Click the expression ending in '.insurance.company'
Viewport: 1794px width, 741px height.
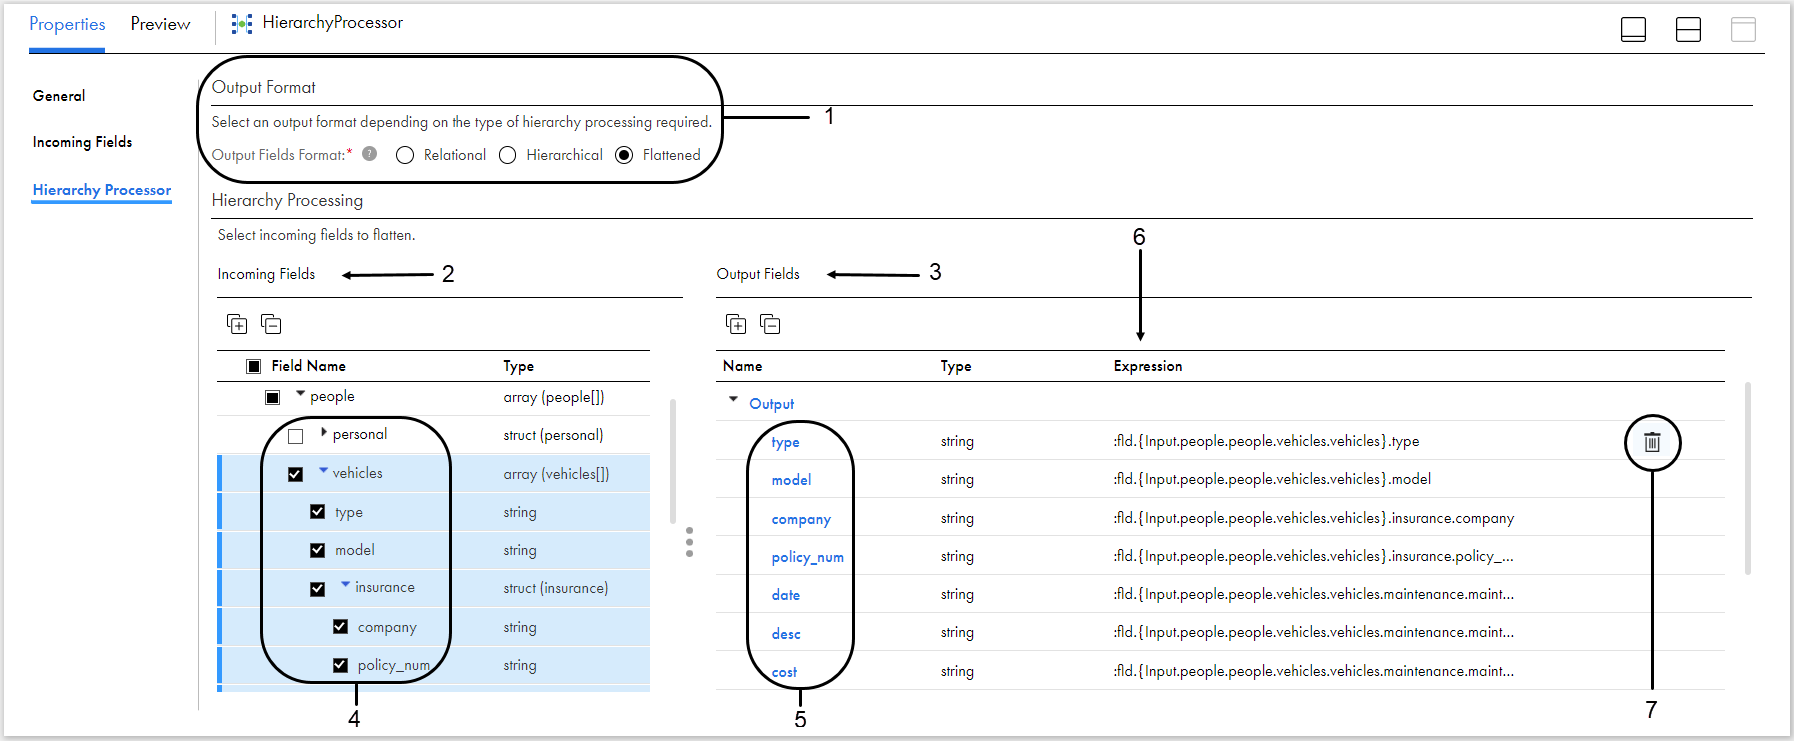[1313, 518]
